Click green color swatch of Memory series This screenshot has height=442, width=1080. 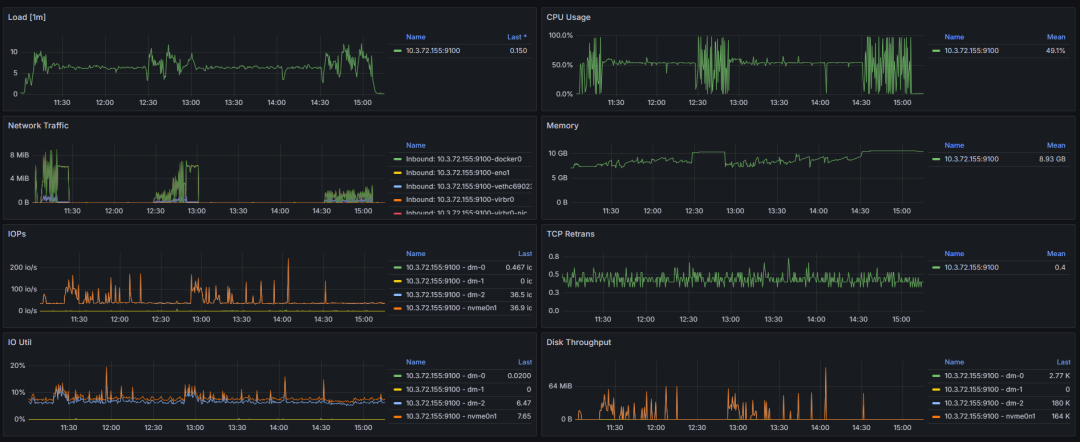(935, 159)
